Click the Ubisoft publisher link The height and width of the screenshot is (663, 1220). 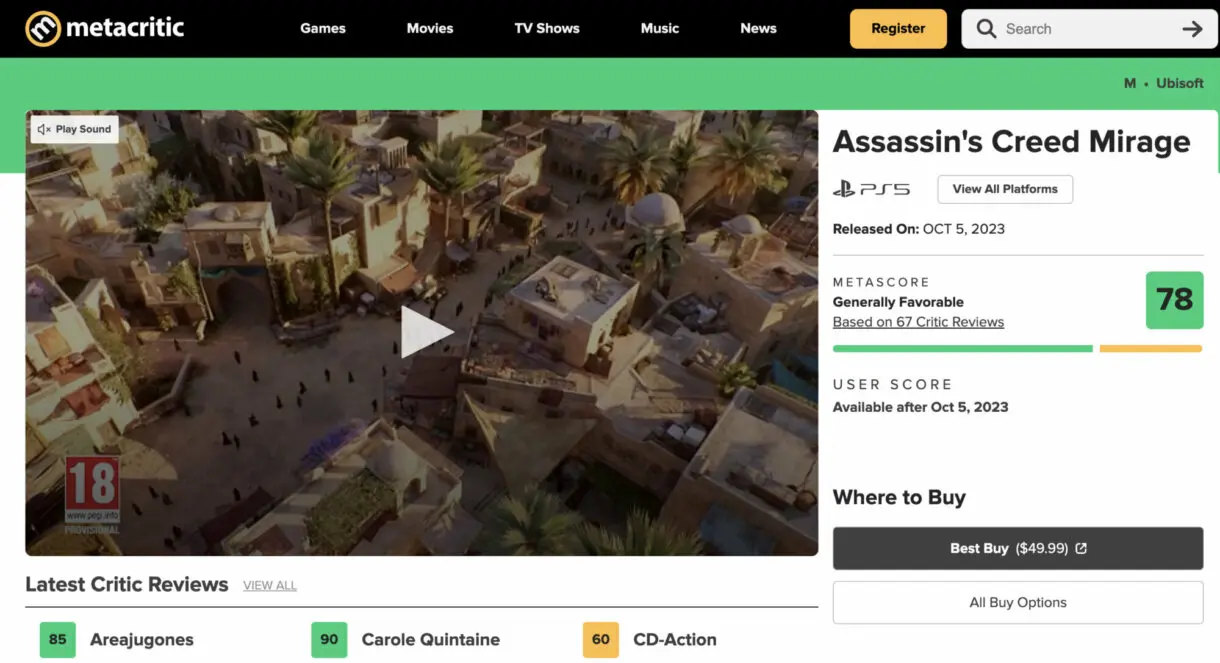(x=1180, y=83)
